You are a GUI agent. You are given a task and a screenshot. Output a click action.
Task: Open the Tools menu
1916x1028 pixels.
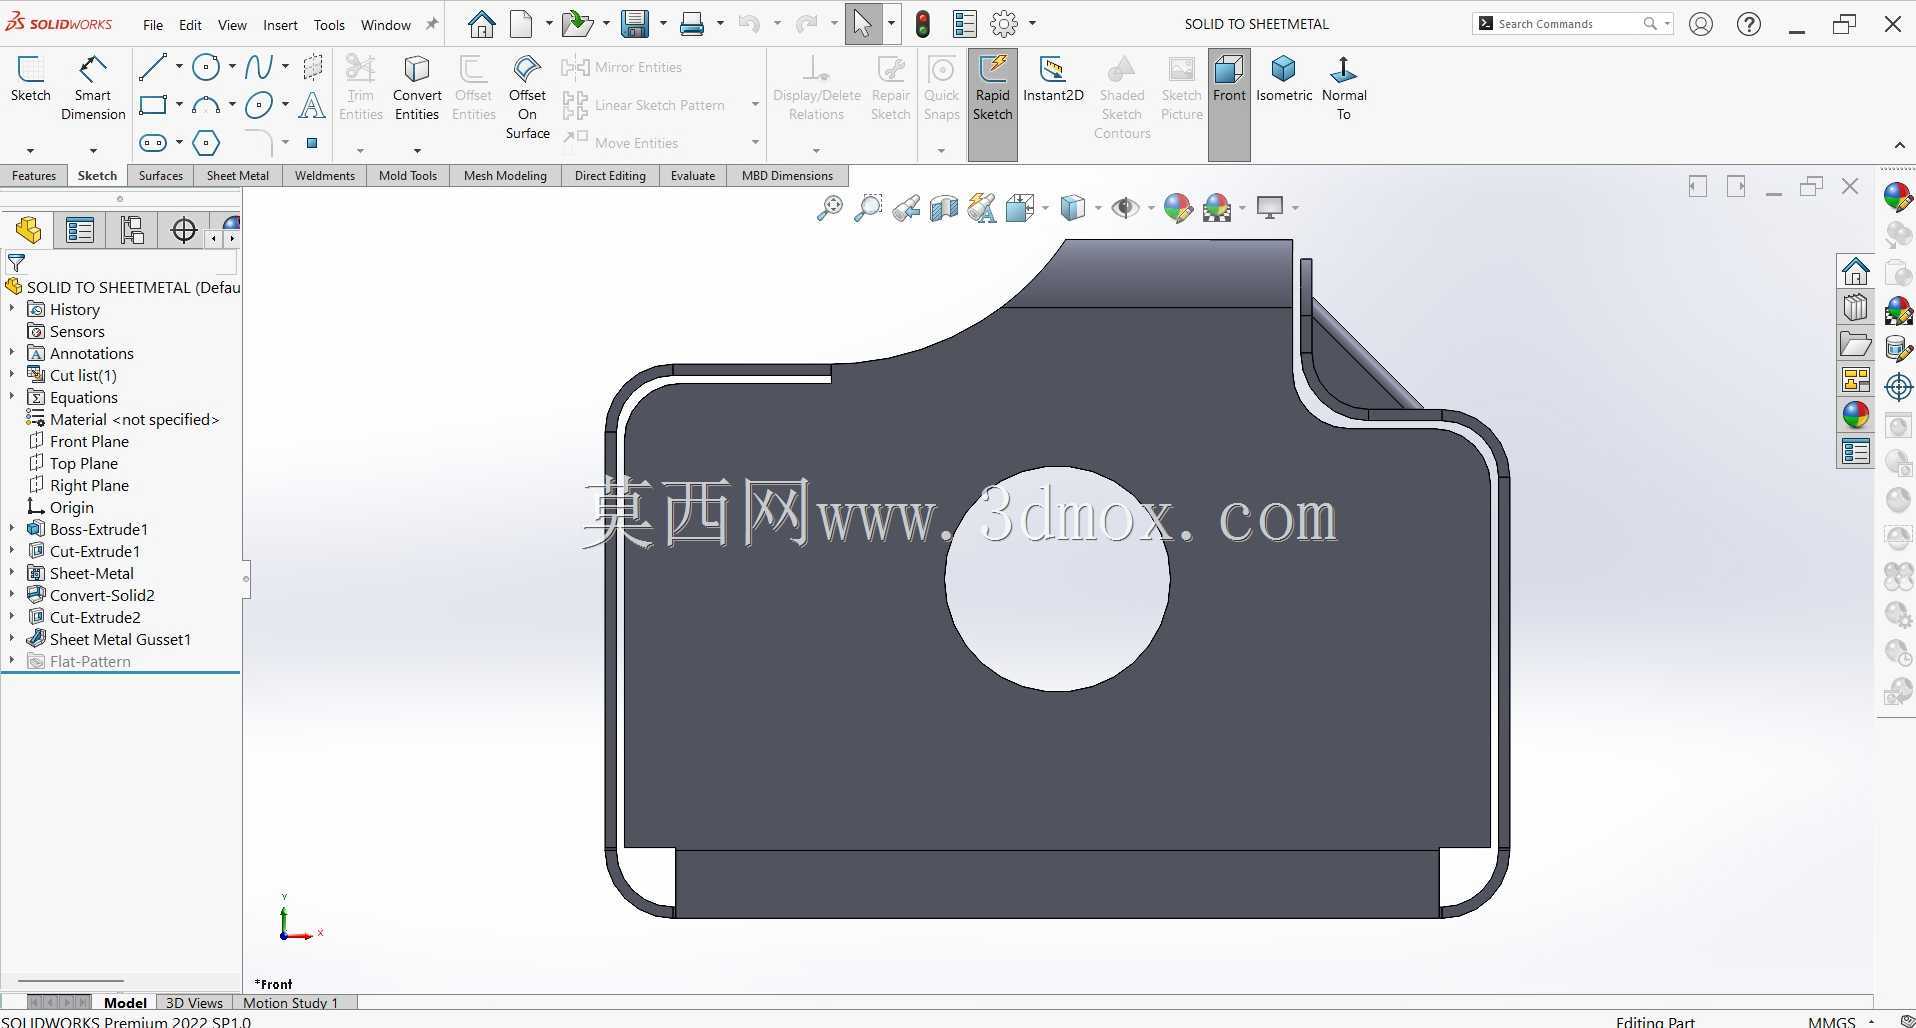tap(329, 25)
